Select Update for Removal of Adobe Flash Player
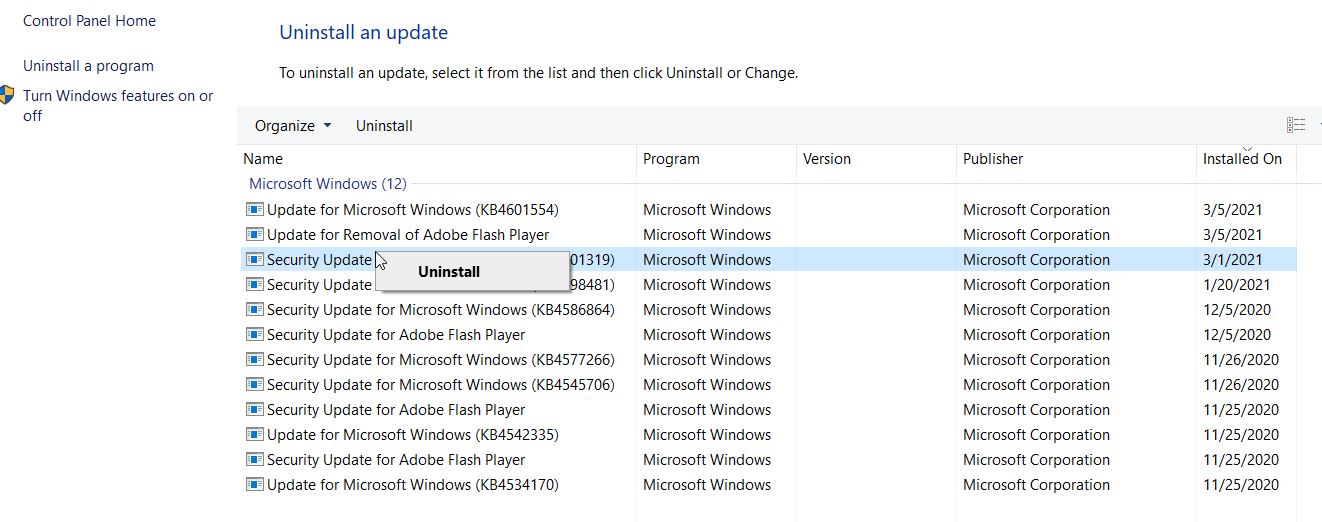Viewport: 1322px width, 522px height. click(x=408, y=235)
